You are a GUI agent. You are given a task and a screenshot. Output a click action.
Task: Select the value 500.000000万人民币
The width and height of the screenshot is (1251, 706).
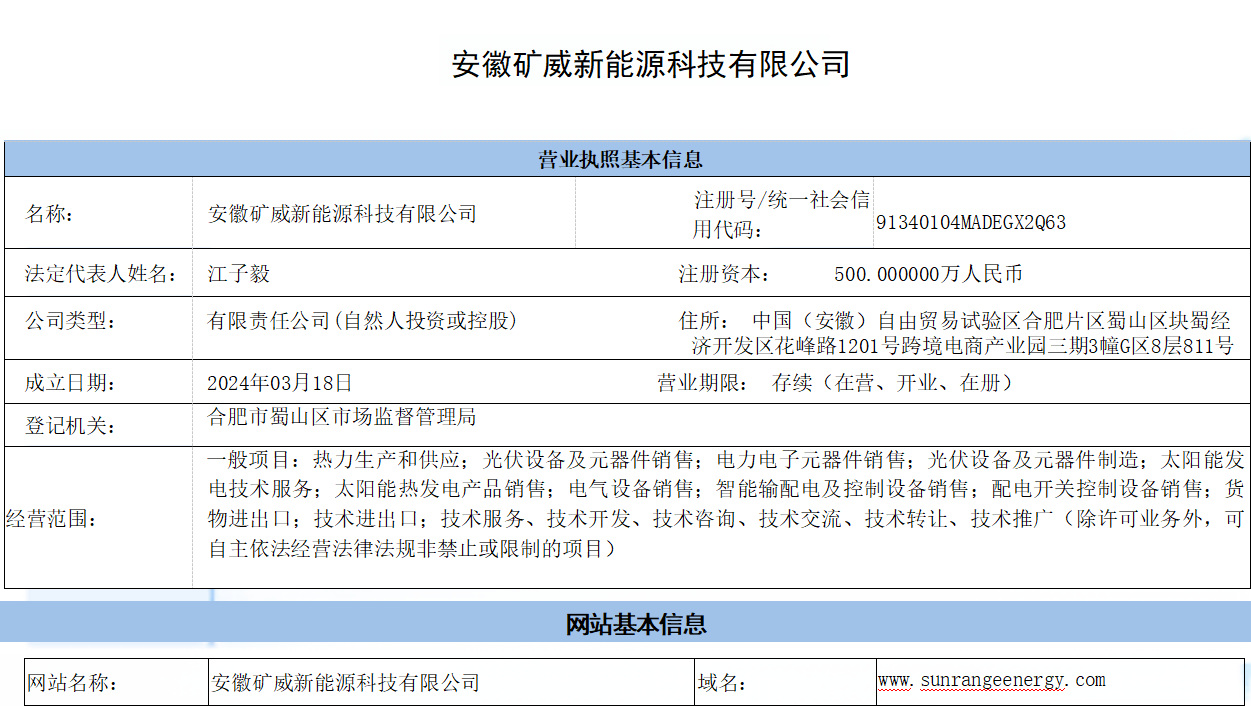tap(928, 274)
